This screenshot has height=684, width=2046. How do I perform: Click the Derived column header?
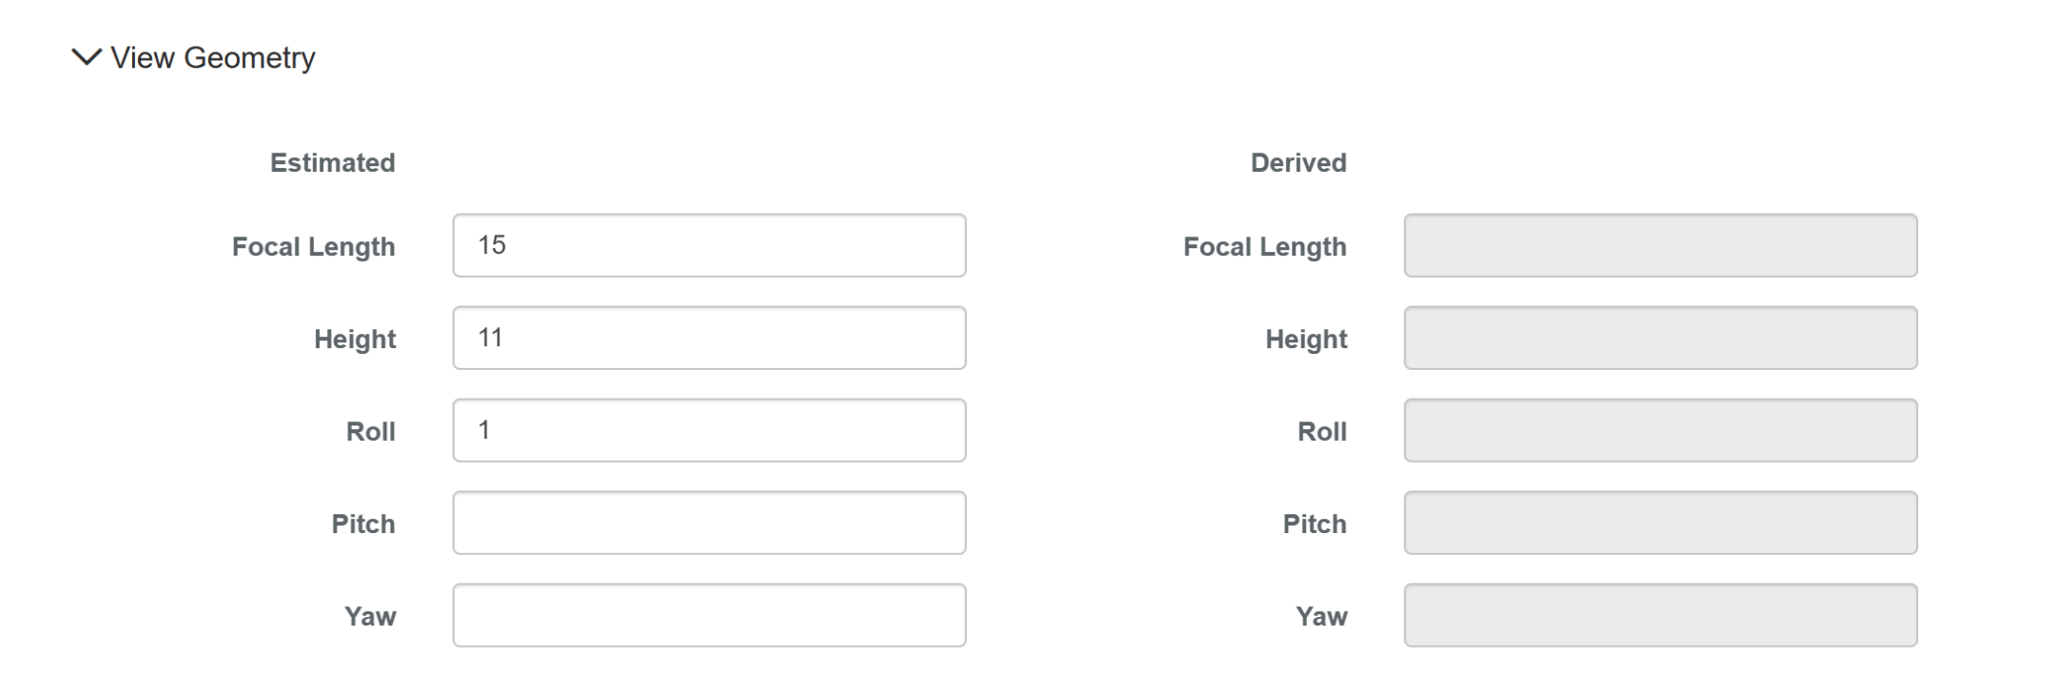[x=1297, y=162]
